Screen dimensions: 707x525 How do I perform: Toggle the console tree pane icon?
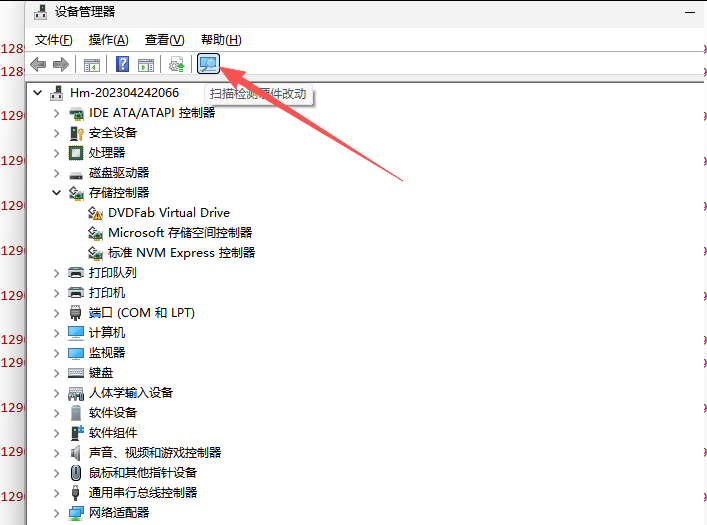pos(92,65)
